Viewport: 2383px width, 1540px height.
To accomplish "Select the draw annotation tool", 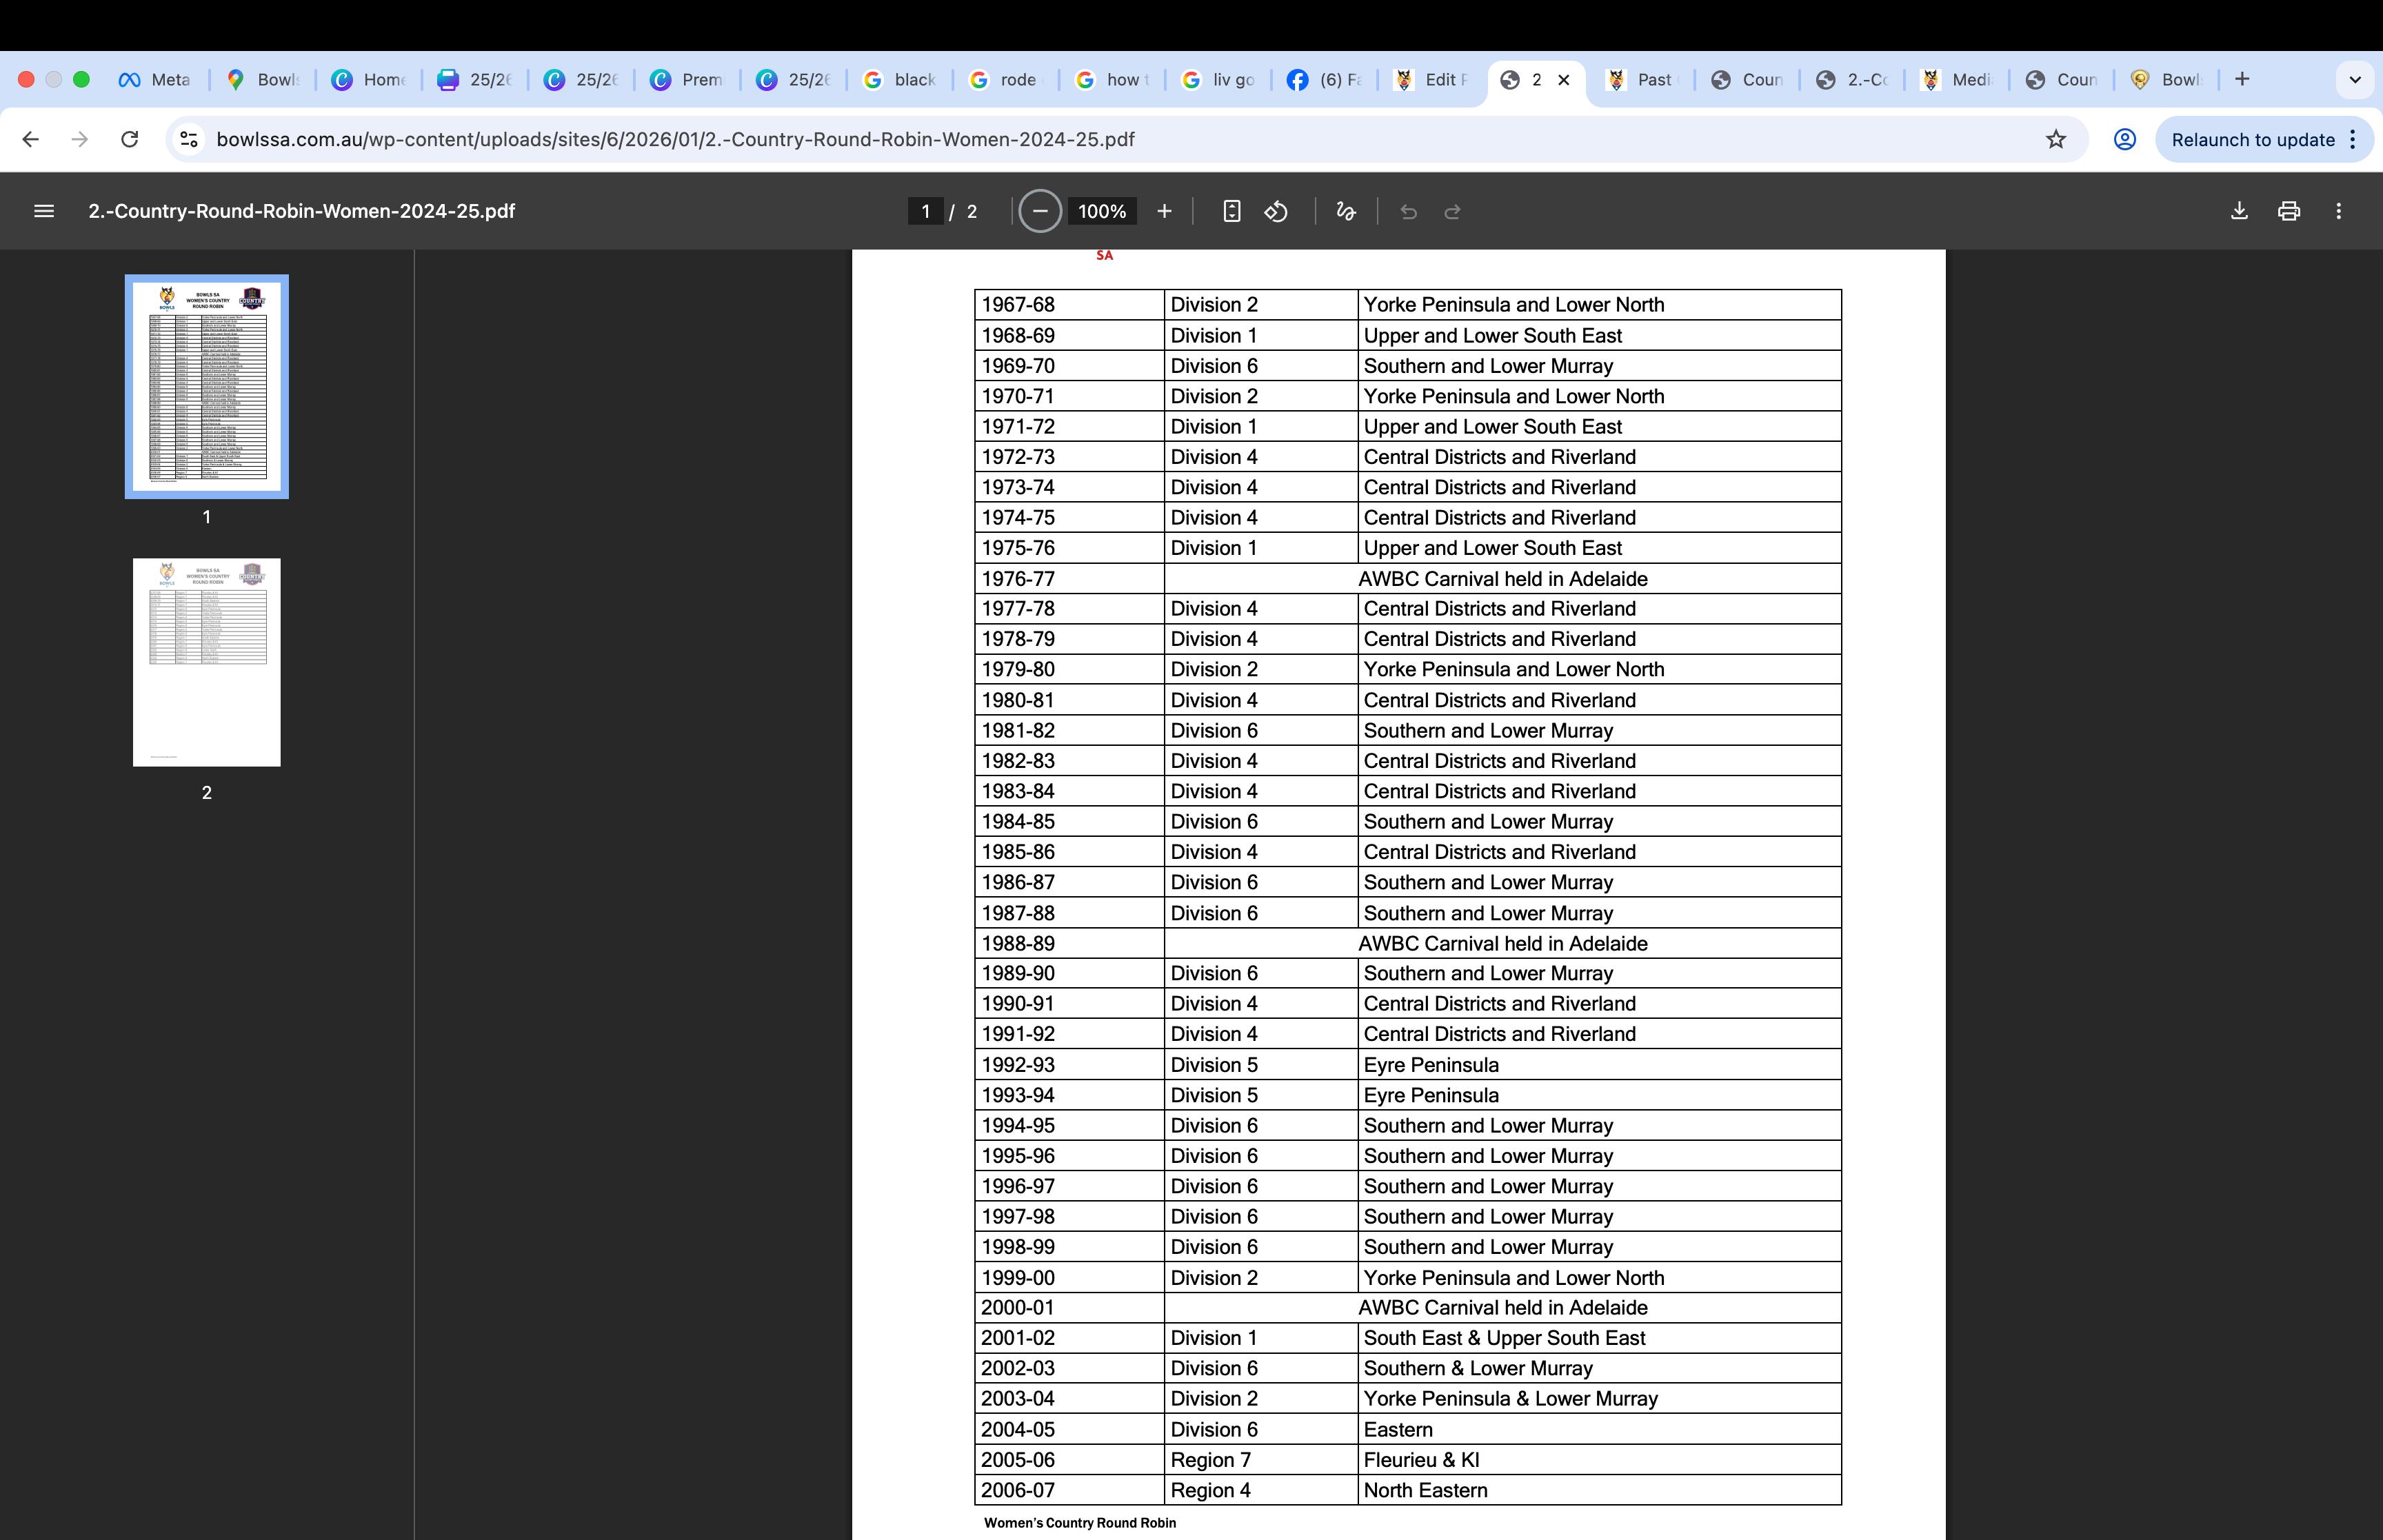I will click(x=1346, y=211).
